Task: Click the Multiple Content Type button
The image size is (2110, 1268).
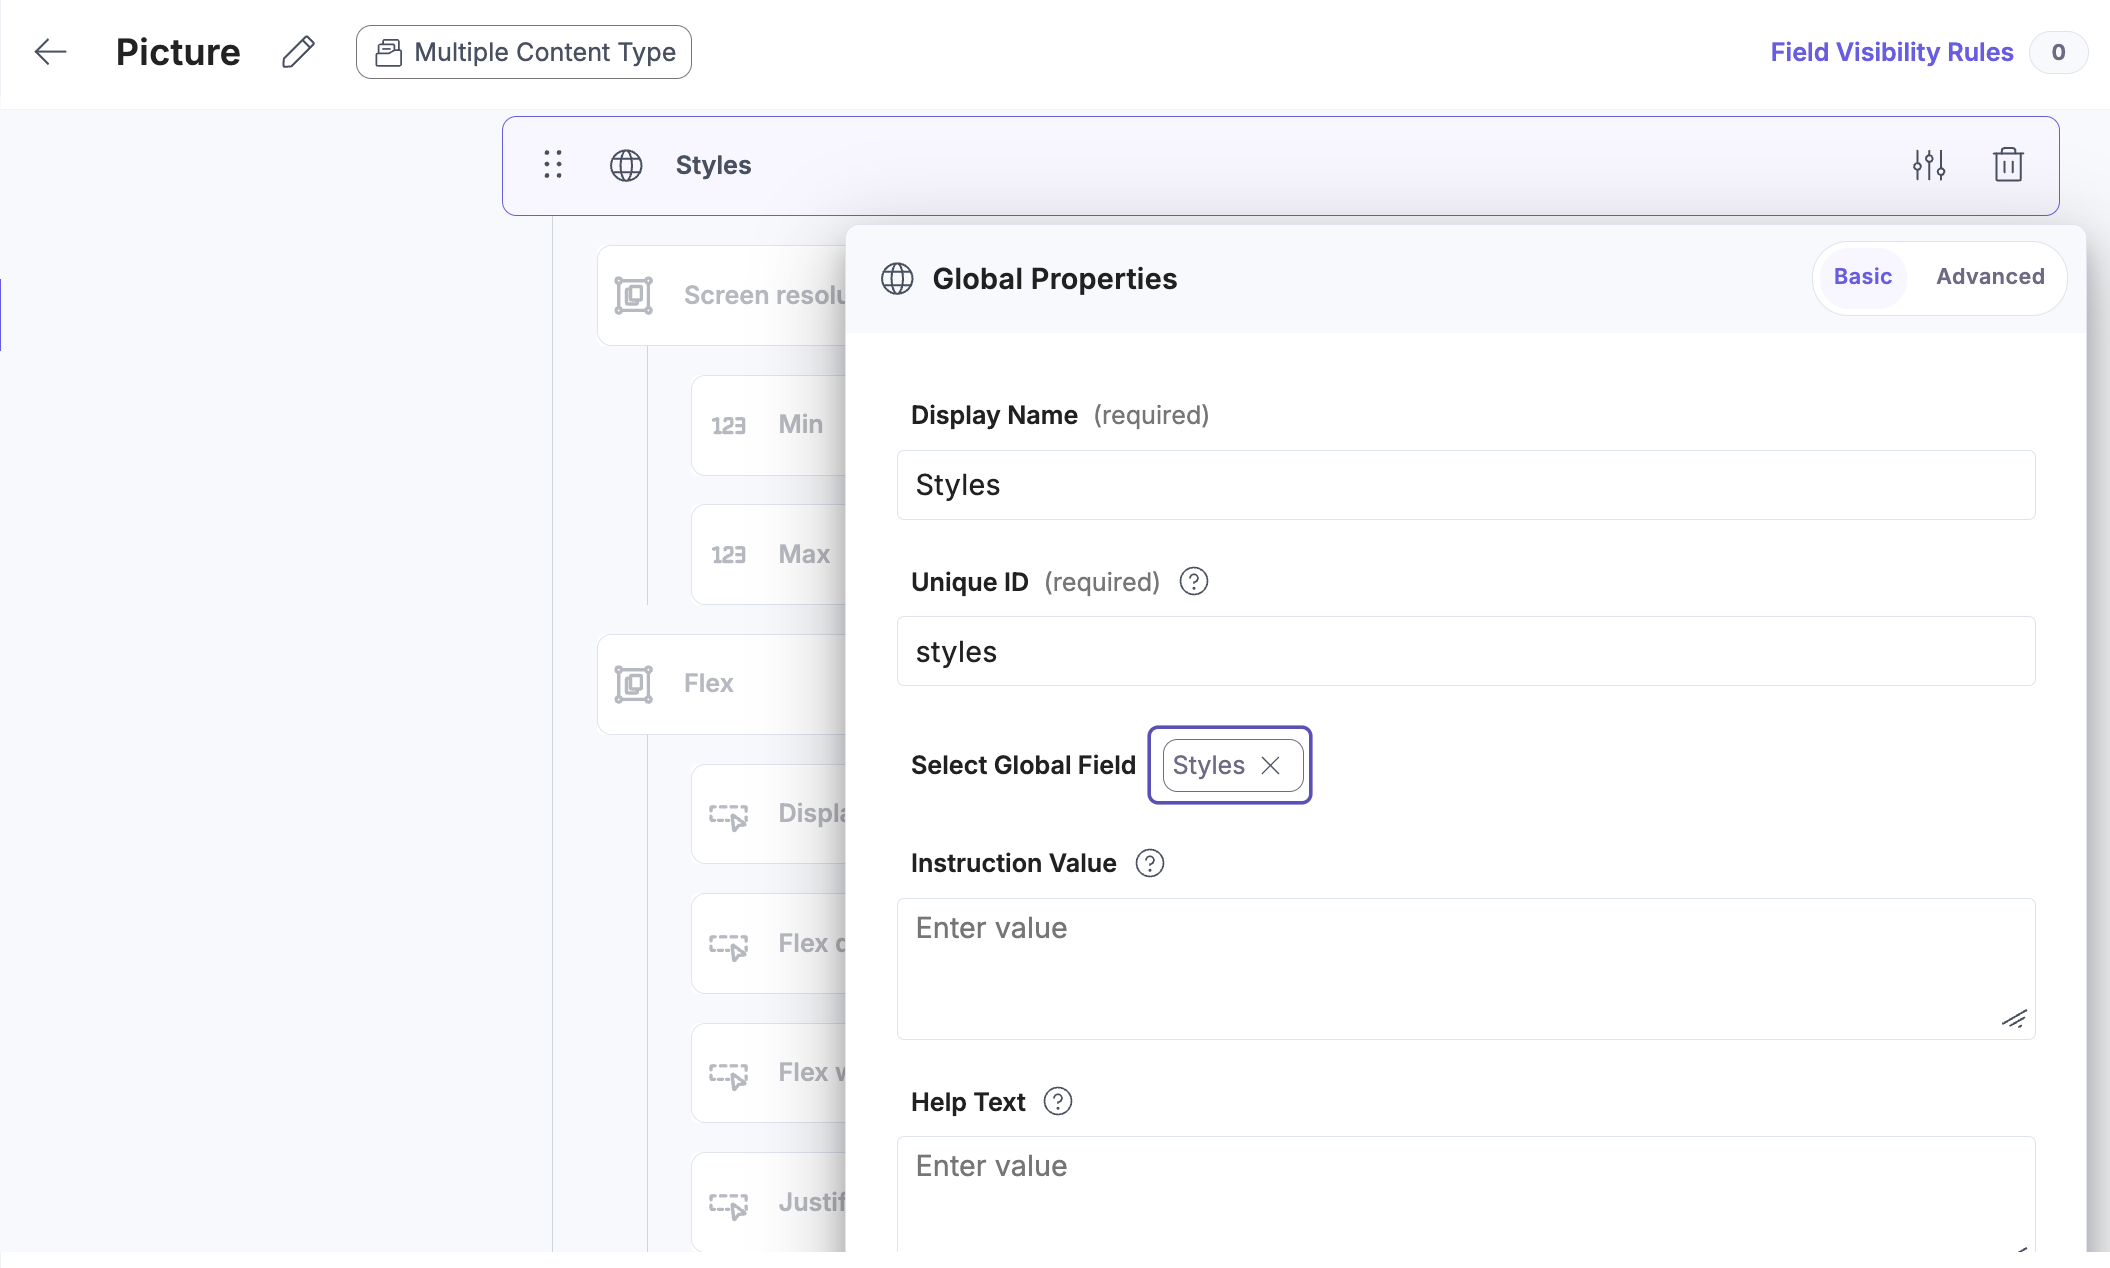Action: (523, 52)
